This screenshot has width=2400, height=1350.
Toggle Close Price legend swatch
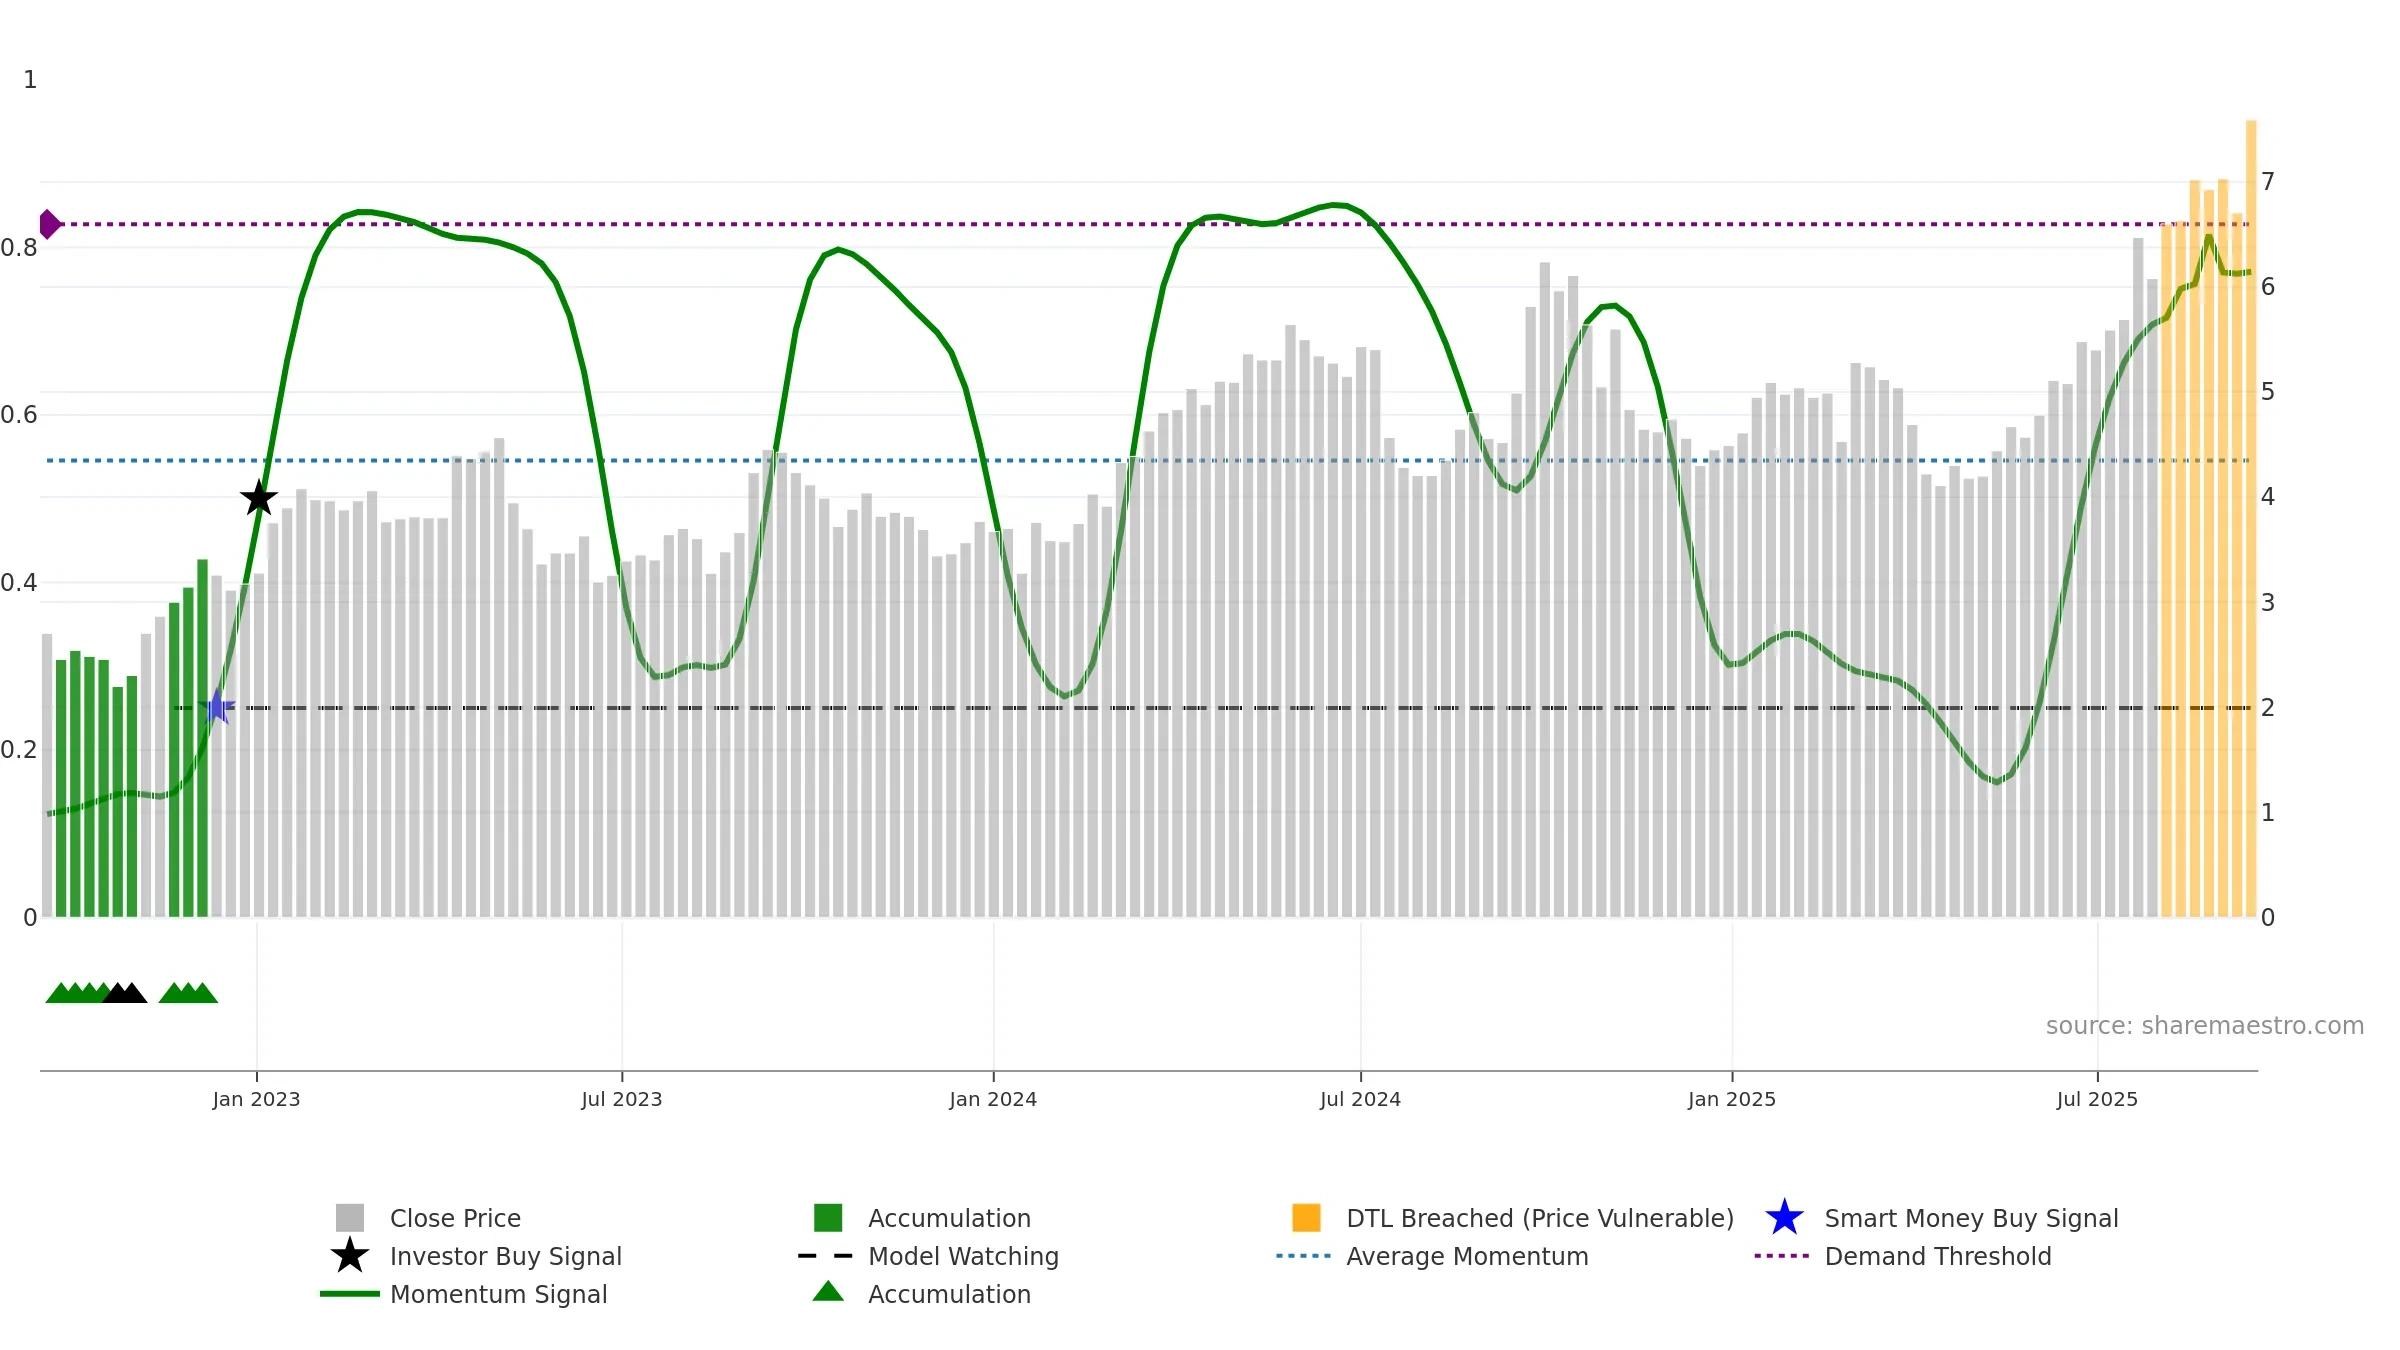click(x=350, y=1218)
